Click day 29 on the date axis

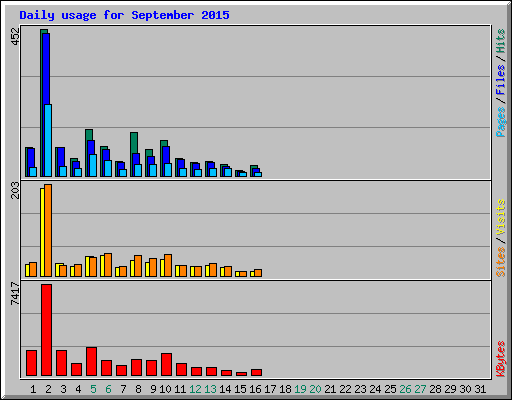click(x=450, y=389)
